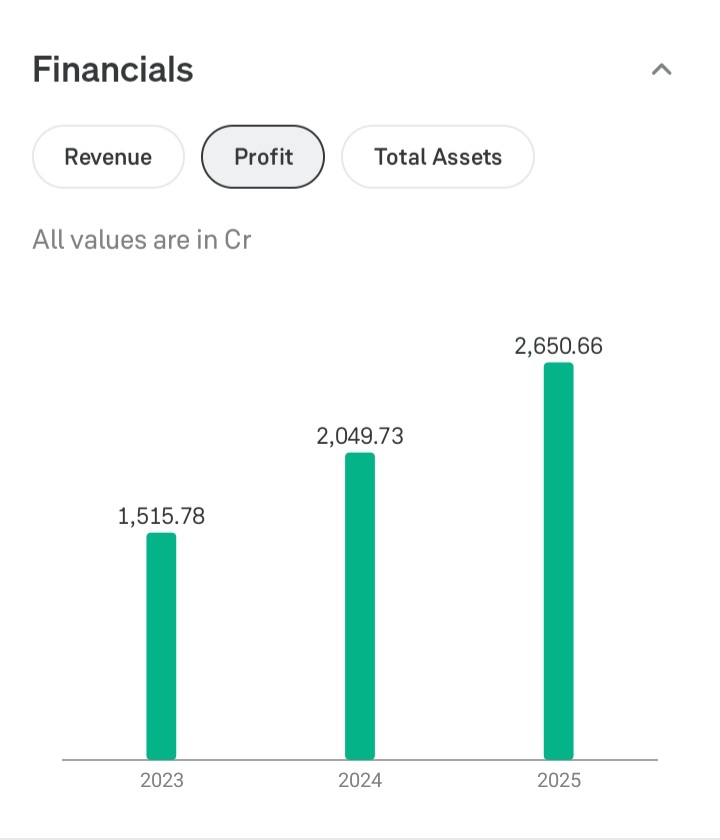Click the word 'Cr' in the units note
720x840 pixels.
point(238,240)
